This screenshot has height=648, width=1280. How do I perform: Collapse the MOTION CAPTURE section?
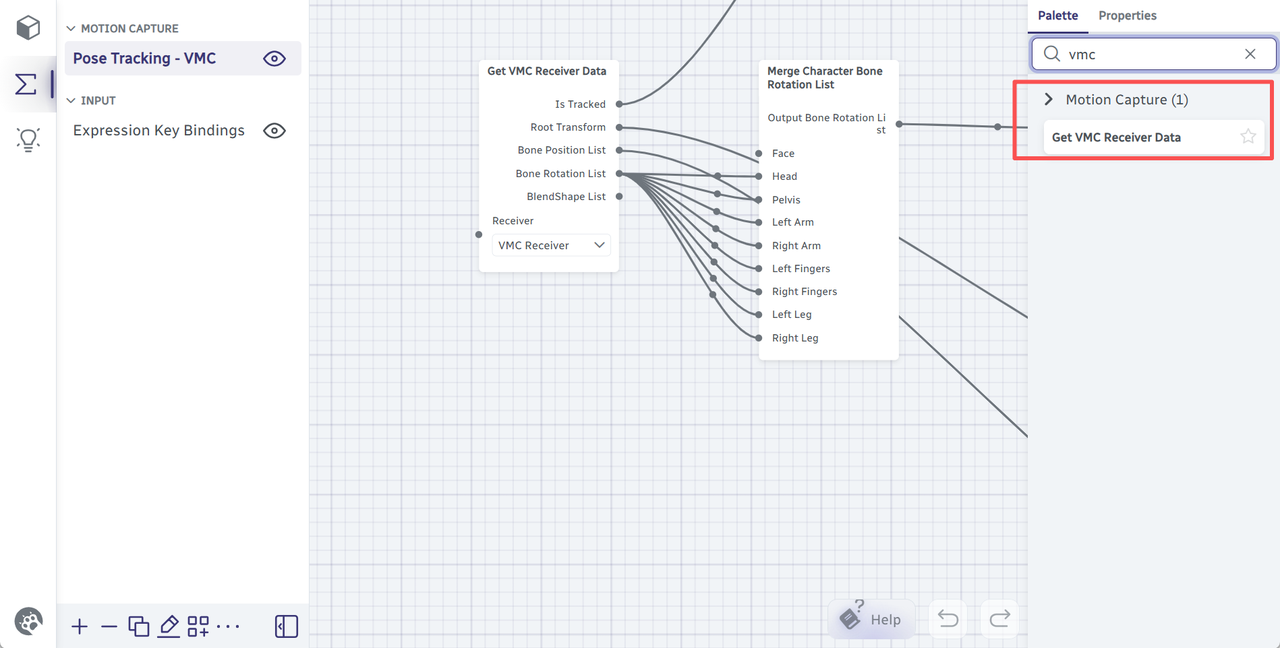71,29
